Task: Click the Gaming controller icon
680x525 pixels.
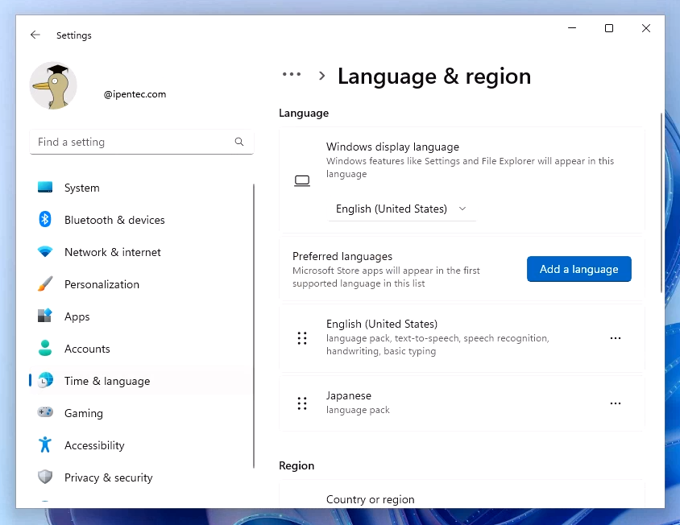Action: (x=45, y=412)
